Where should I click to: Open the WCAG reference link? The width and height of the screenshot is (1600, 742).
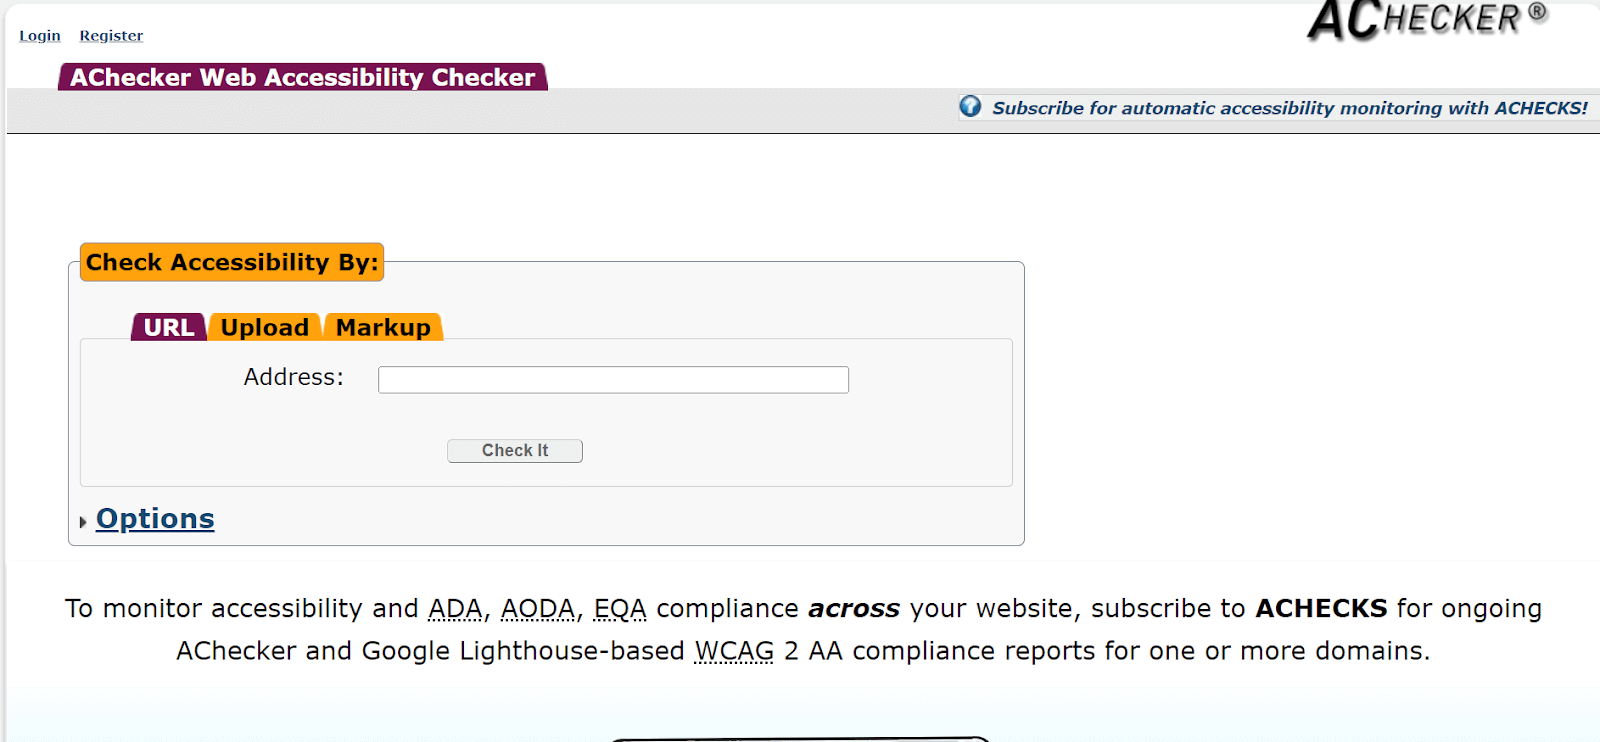coord(734,650)
